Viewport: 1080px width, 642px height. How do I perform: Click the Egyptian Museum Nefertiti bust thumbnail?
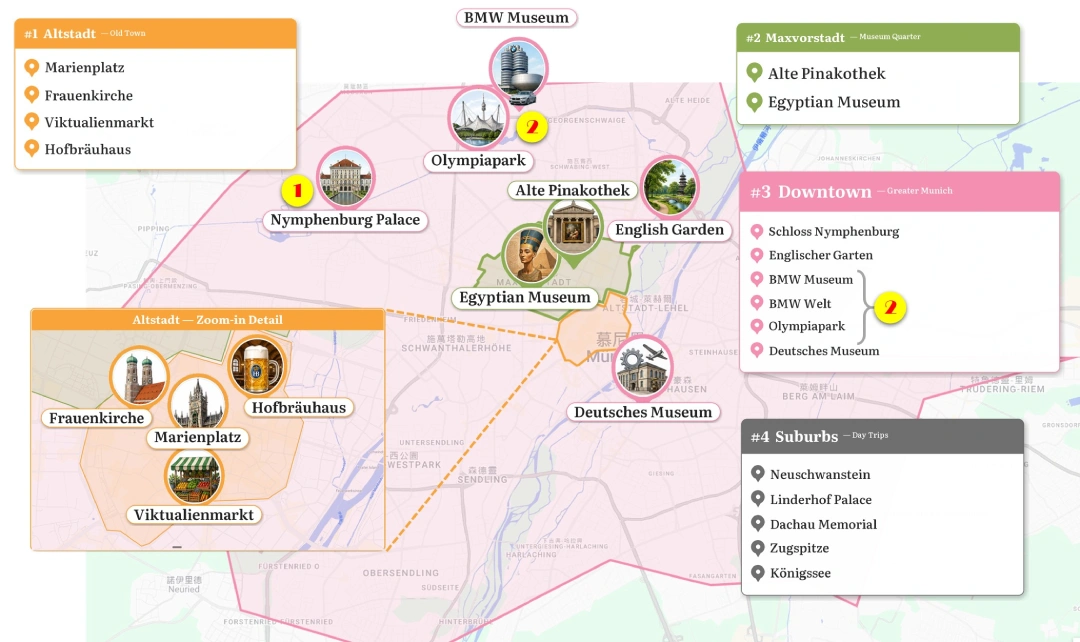pos(530,254)
